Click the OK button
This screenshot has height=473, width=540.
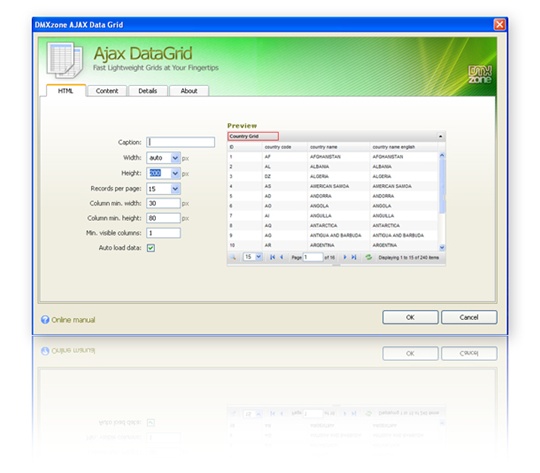(x=410, y=317)
